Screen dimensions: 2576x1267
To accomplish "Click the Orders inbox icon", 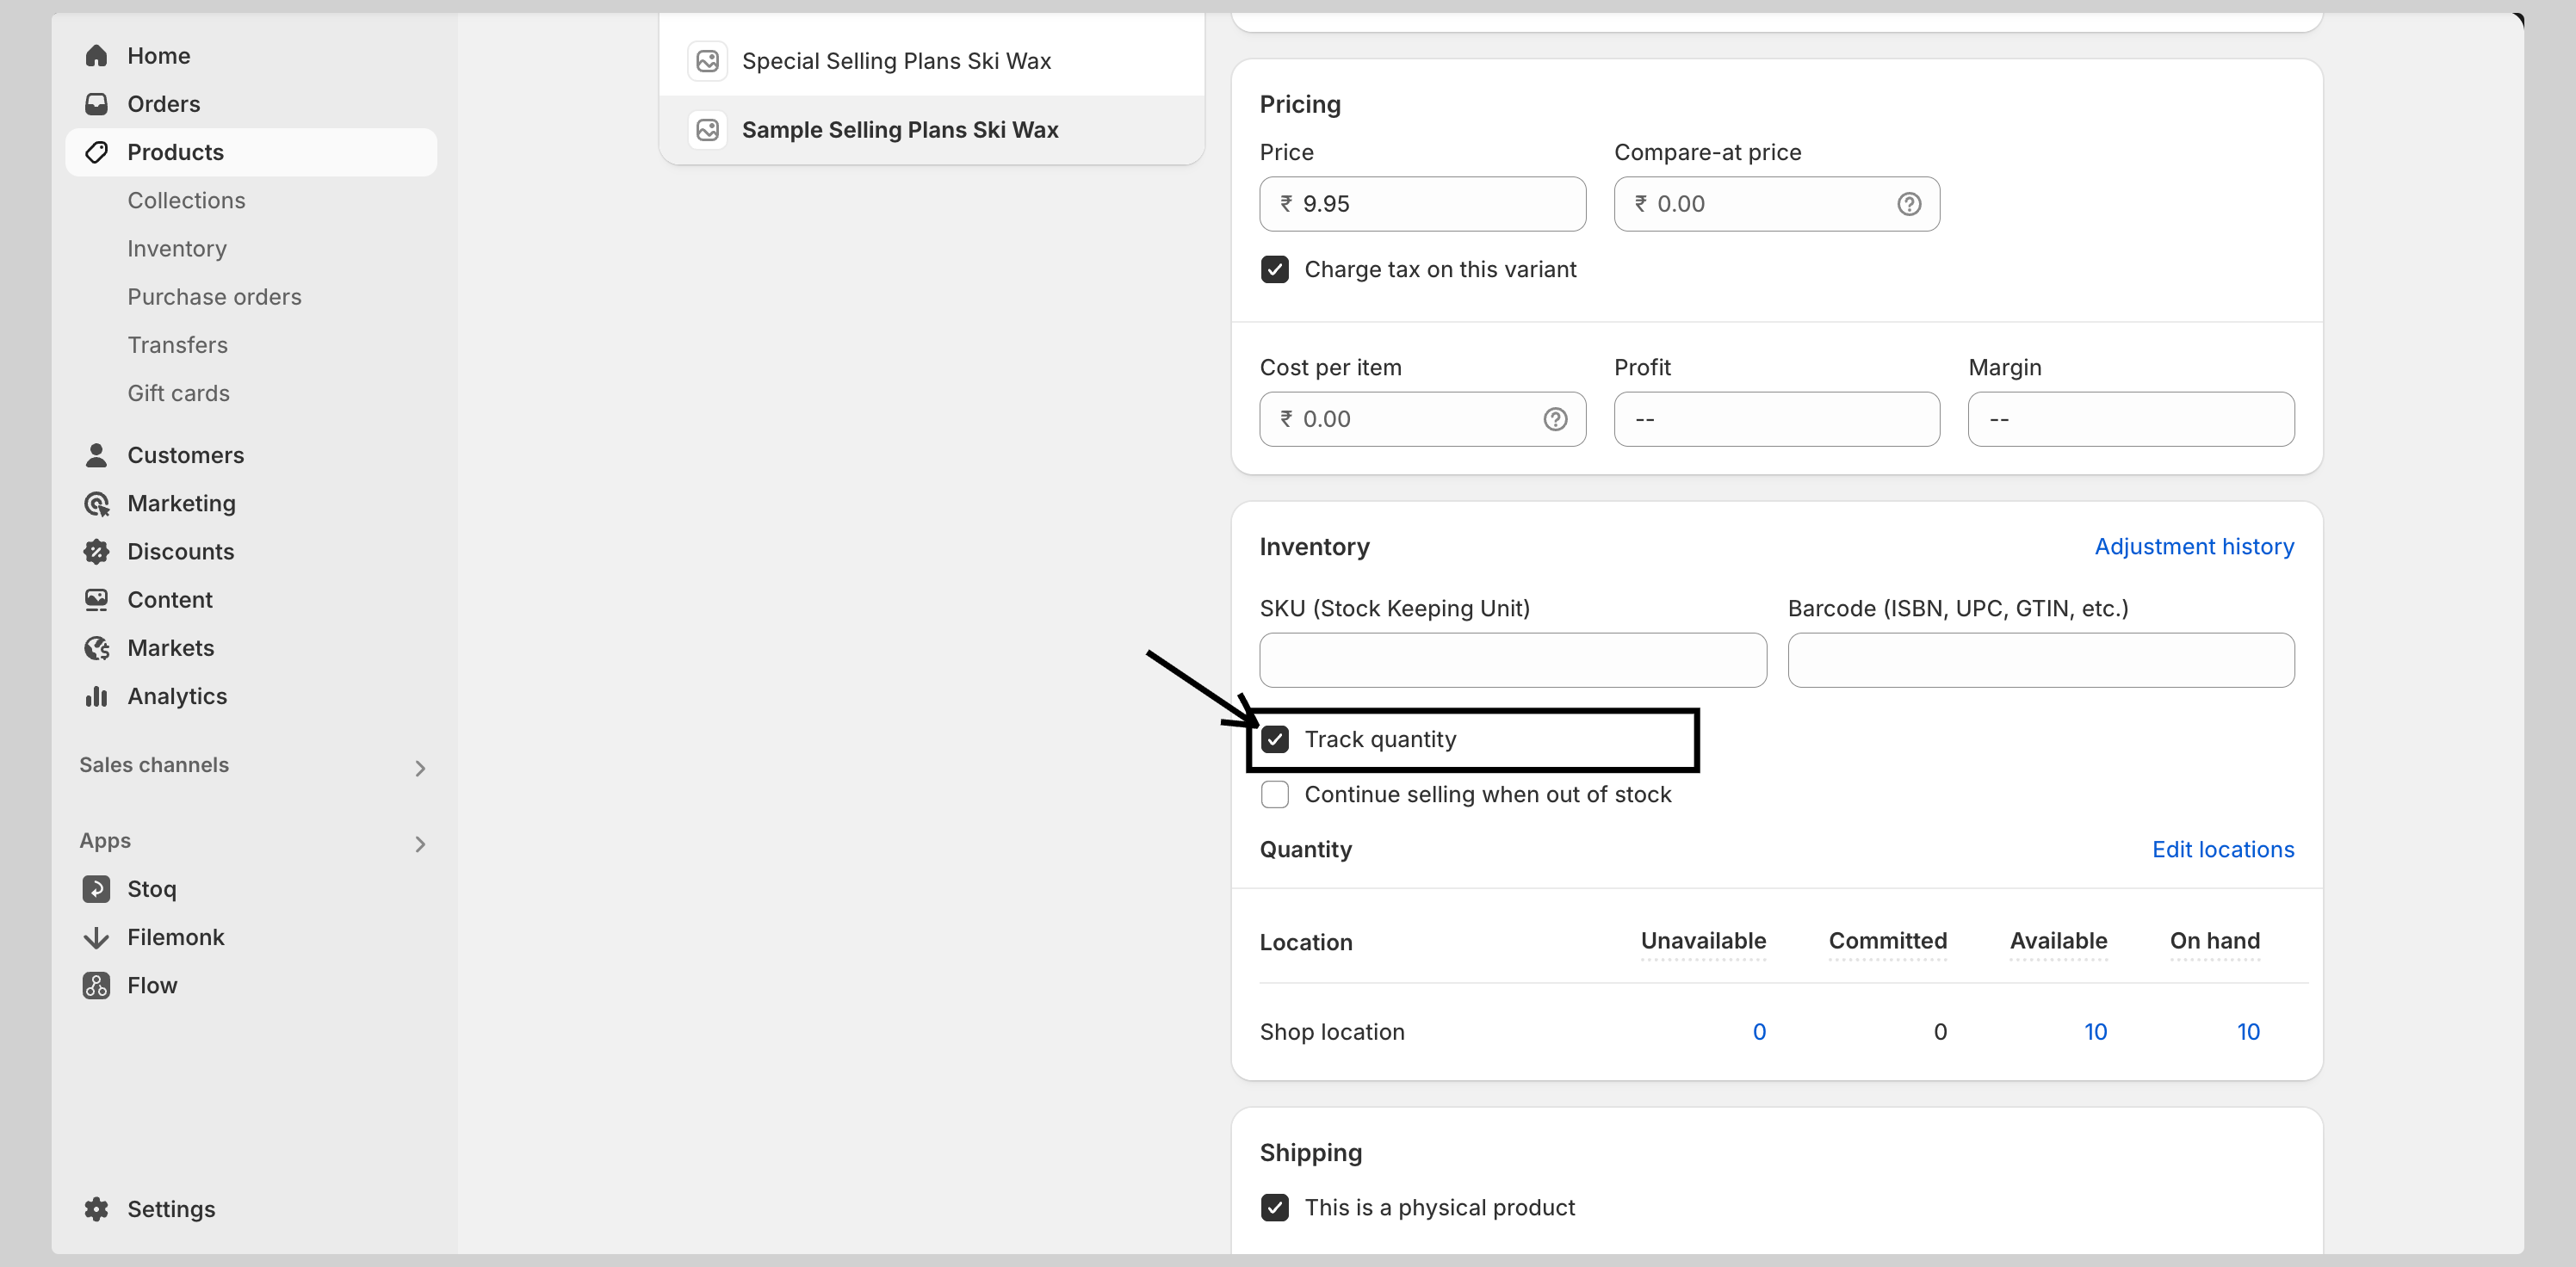I will (96, 104).
